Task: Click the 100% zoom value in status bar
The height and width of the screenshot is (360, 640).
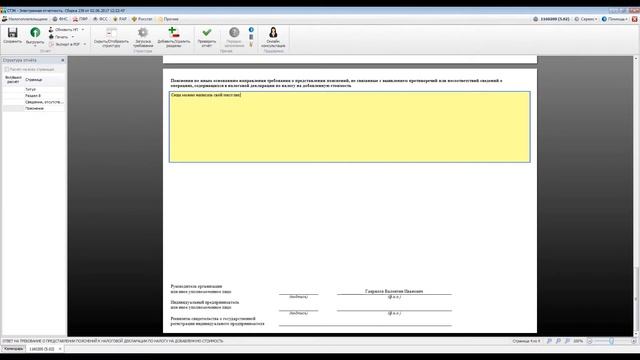Action: tap(578, 341)
